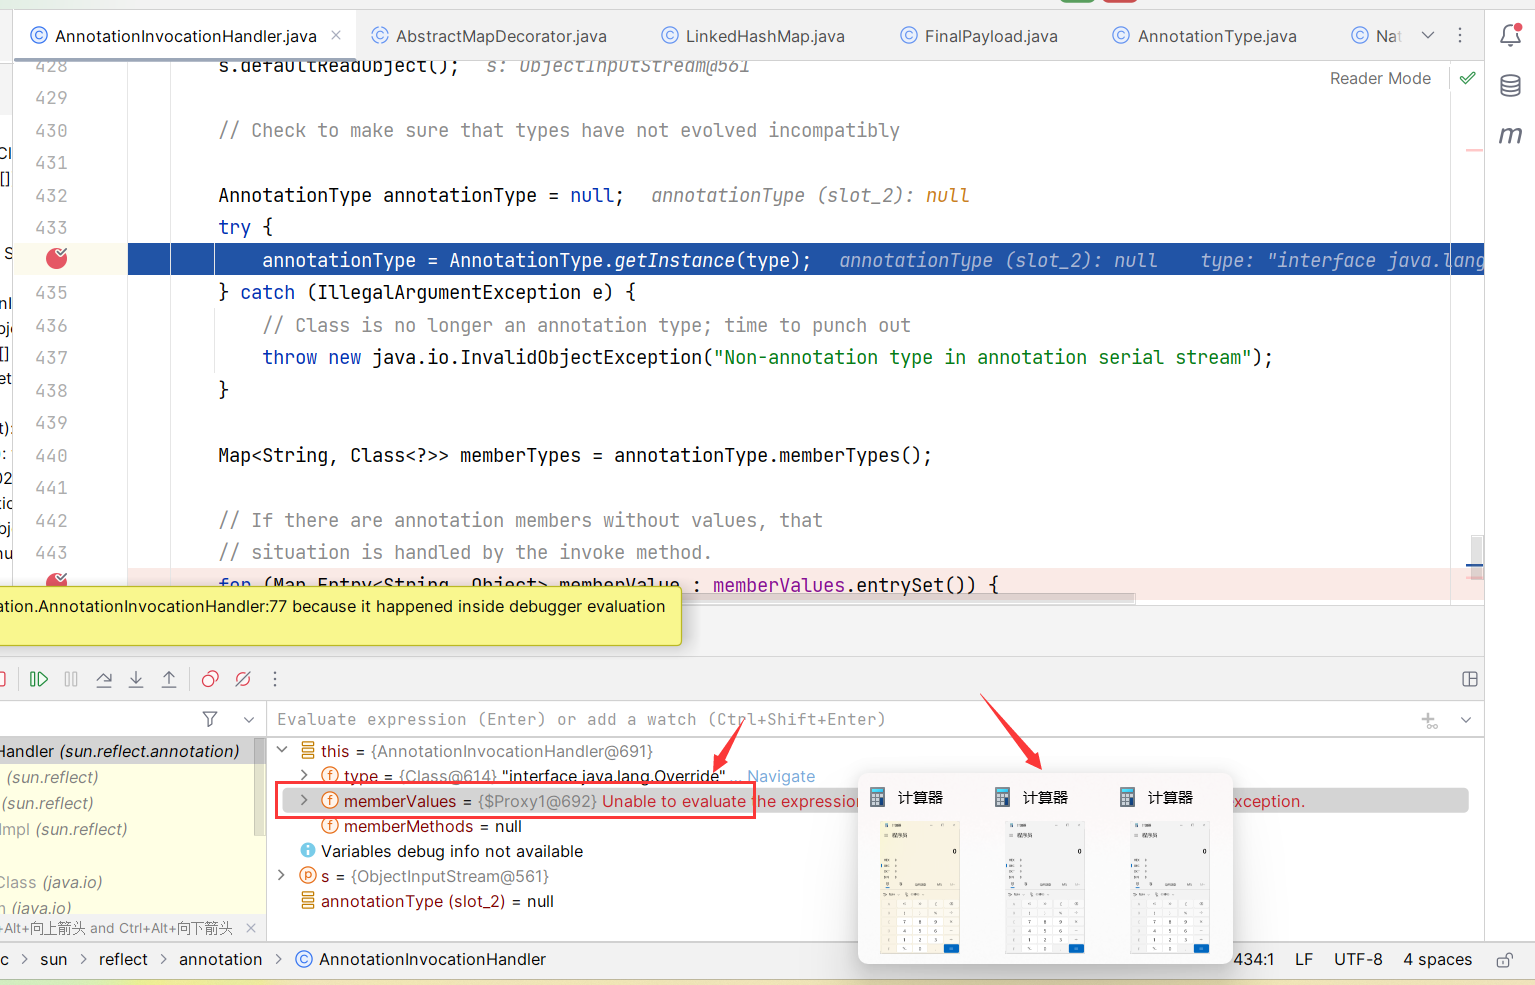The height and width of the screenshot is (985, 1535).
Task: Switch to the FinalPayload.java tab
Action: click(x=990, y=36)
